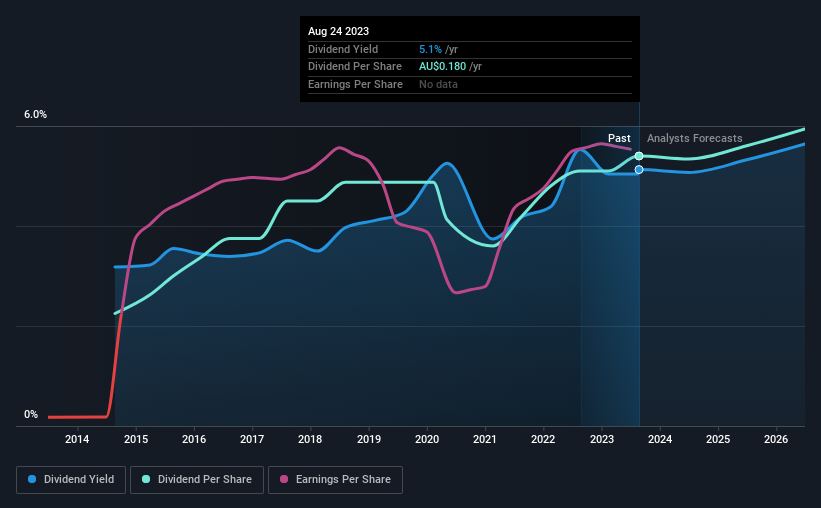Toggle the Dividend Yield legend button
This screenshot has width=821, height=508.
point(71,480)
